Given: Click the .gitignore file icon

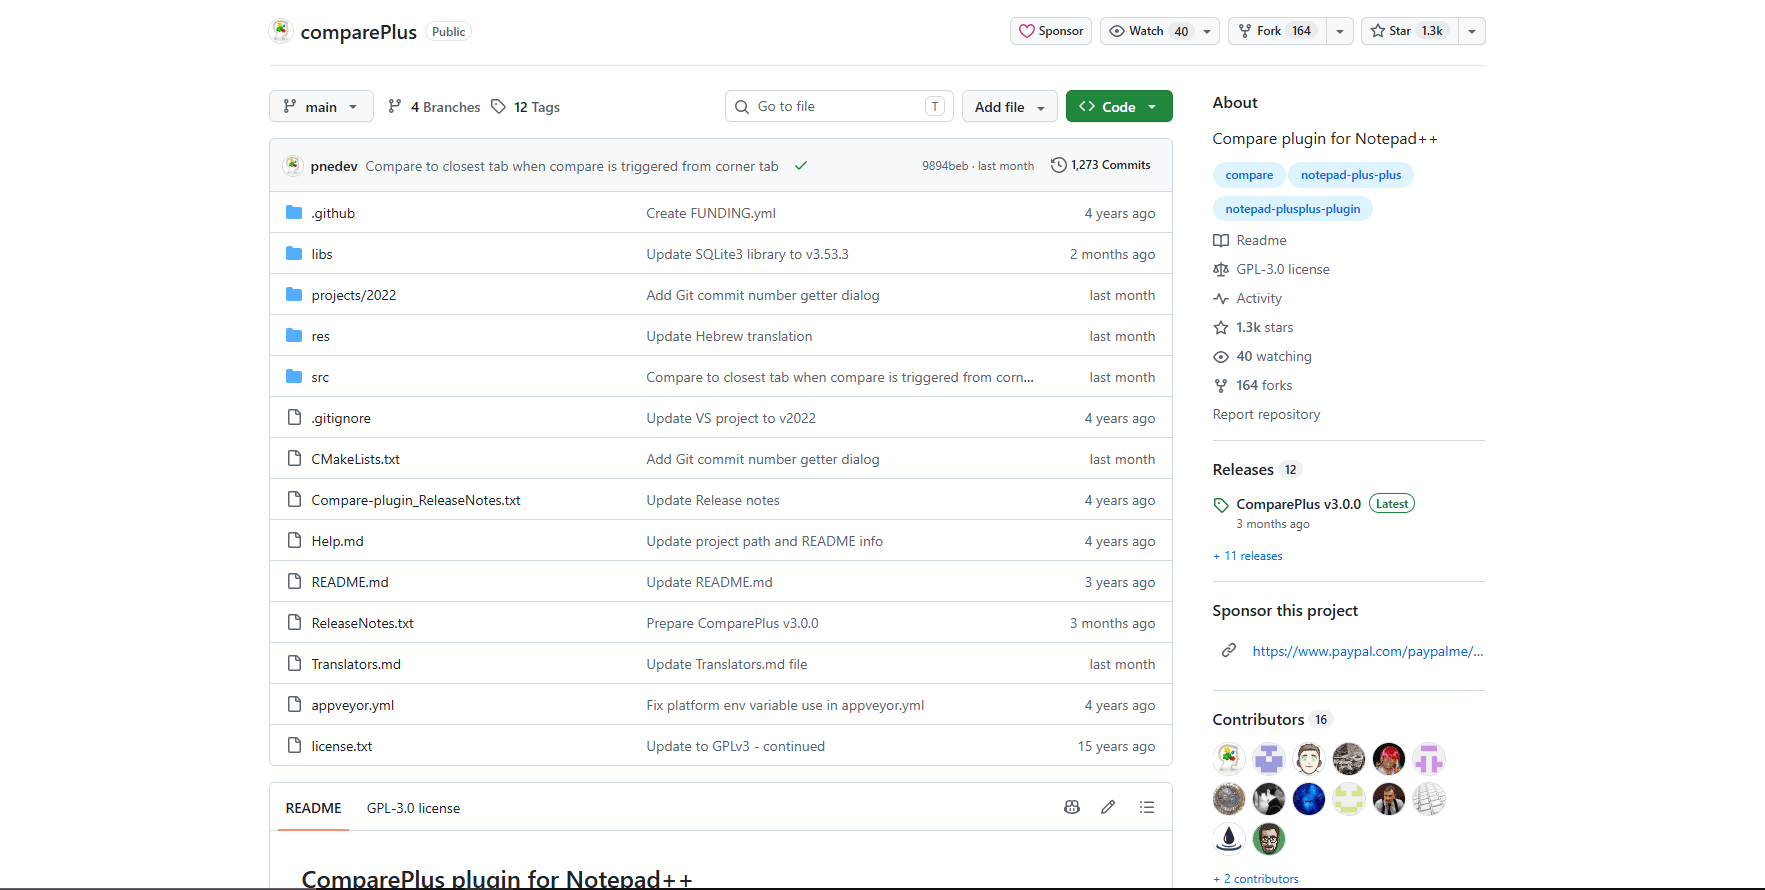Looking at the screenshot, I should (294, 417).
